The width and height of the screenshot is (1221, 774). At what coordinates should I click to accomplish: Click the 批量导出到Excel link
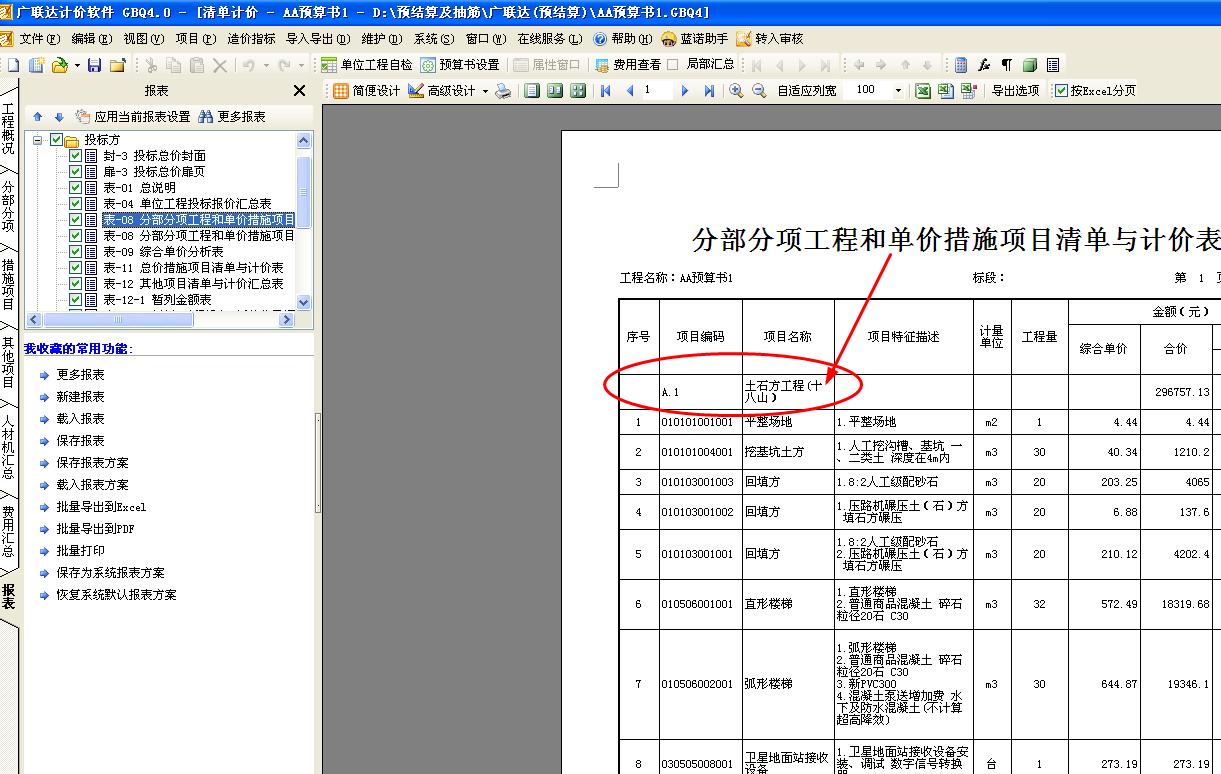[101, 507]
